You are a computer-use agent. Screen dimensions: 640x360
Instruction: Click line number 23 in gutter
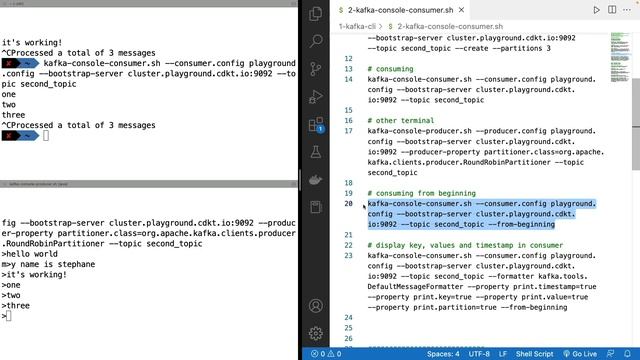tap(348, 256)
